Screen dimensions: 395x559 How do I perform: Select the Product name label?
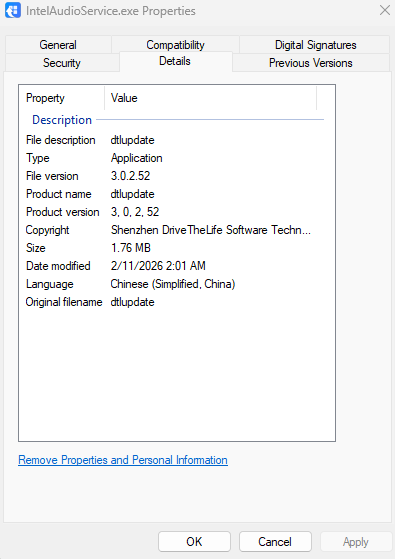coord(58,194)
